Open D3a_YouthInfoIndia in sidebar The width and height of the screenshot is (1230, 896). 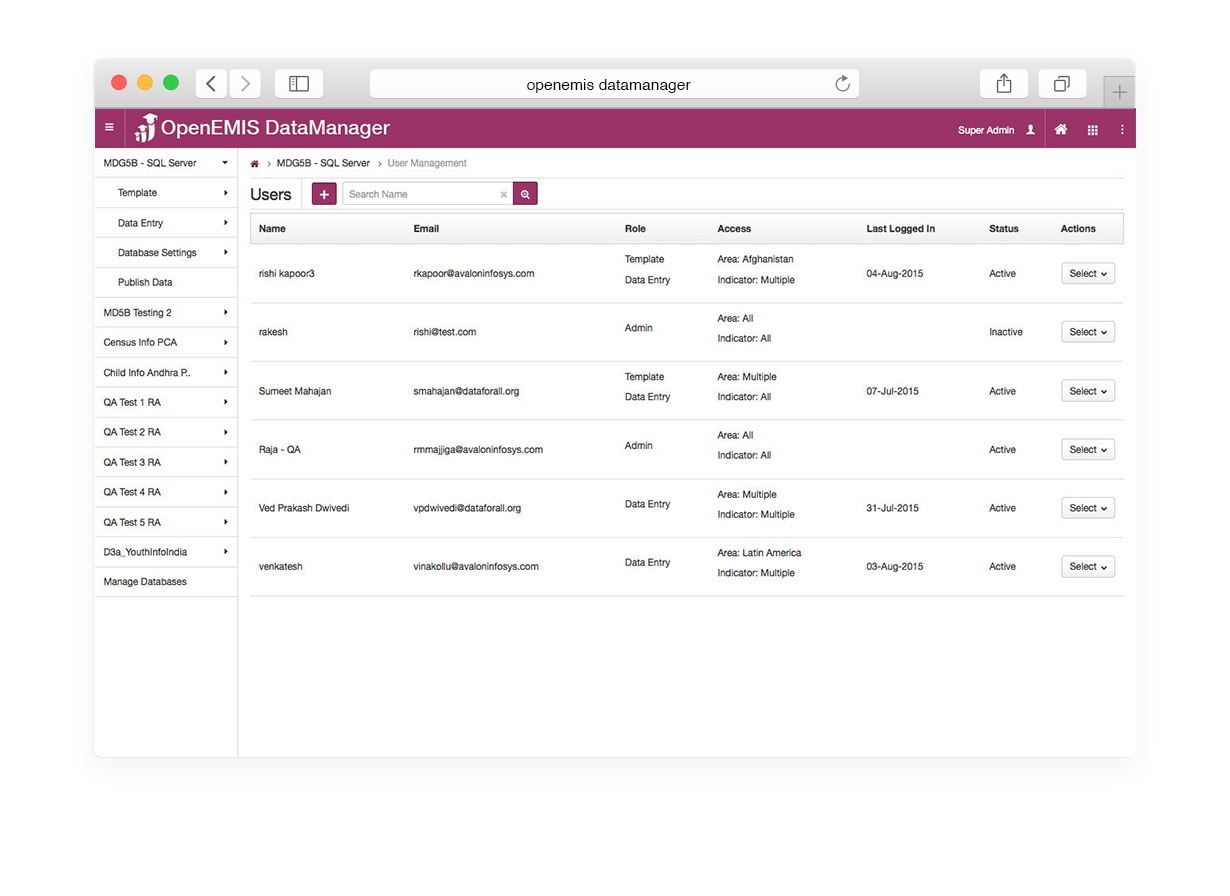[166, 552]
